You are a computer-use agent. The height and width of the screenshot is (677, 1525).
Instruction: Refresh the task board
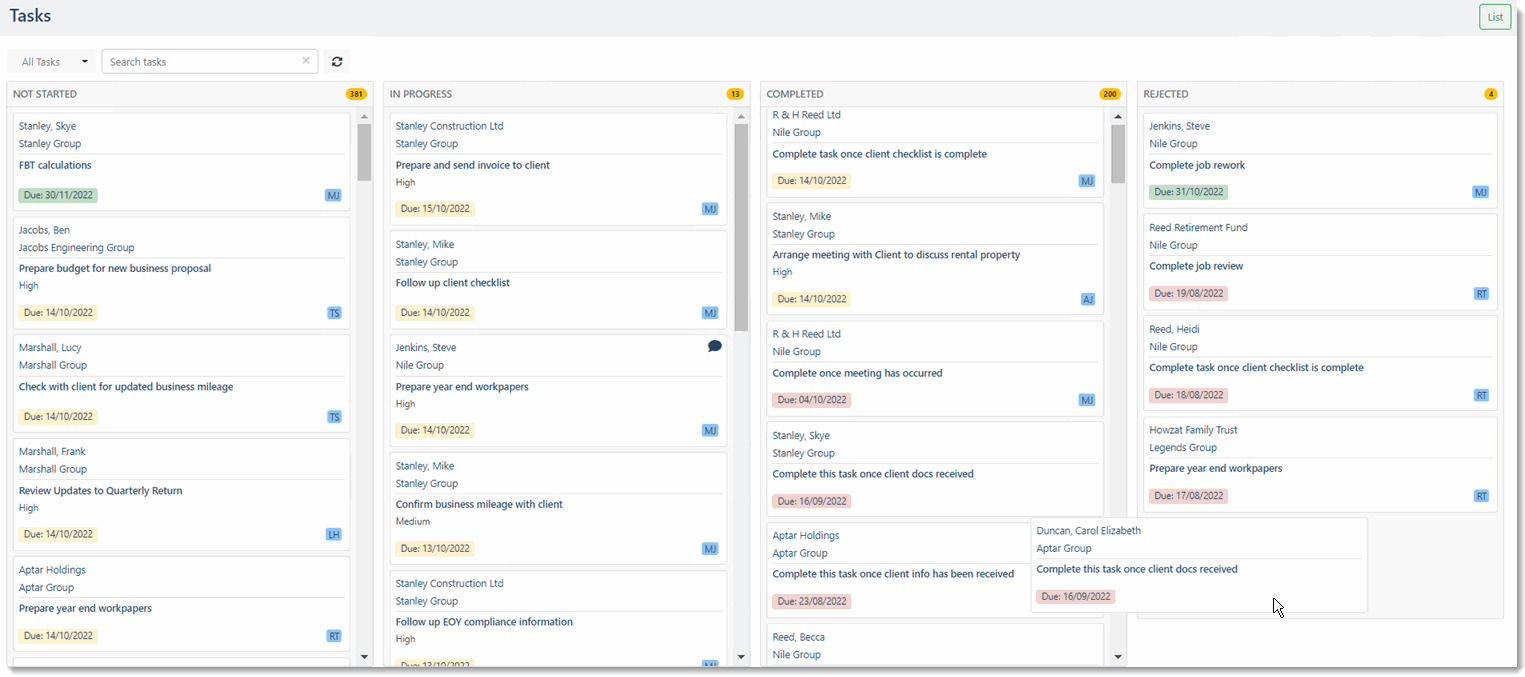click(x=337, y=61)
